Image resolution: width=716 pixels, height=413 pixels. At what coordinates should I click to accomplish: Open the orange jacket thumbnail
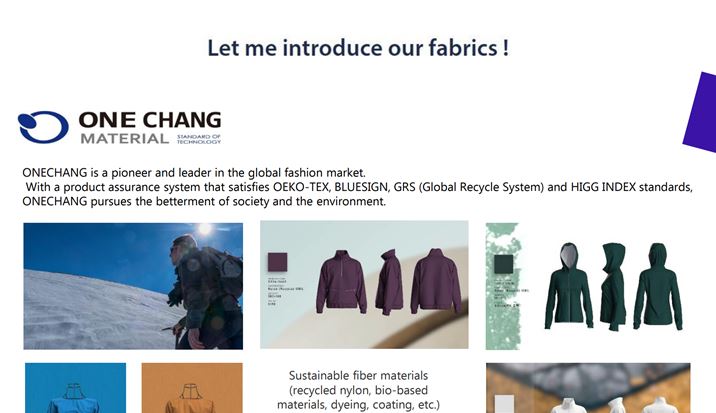pos(192,388)
